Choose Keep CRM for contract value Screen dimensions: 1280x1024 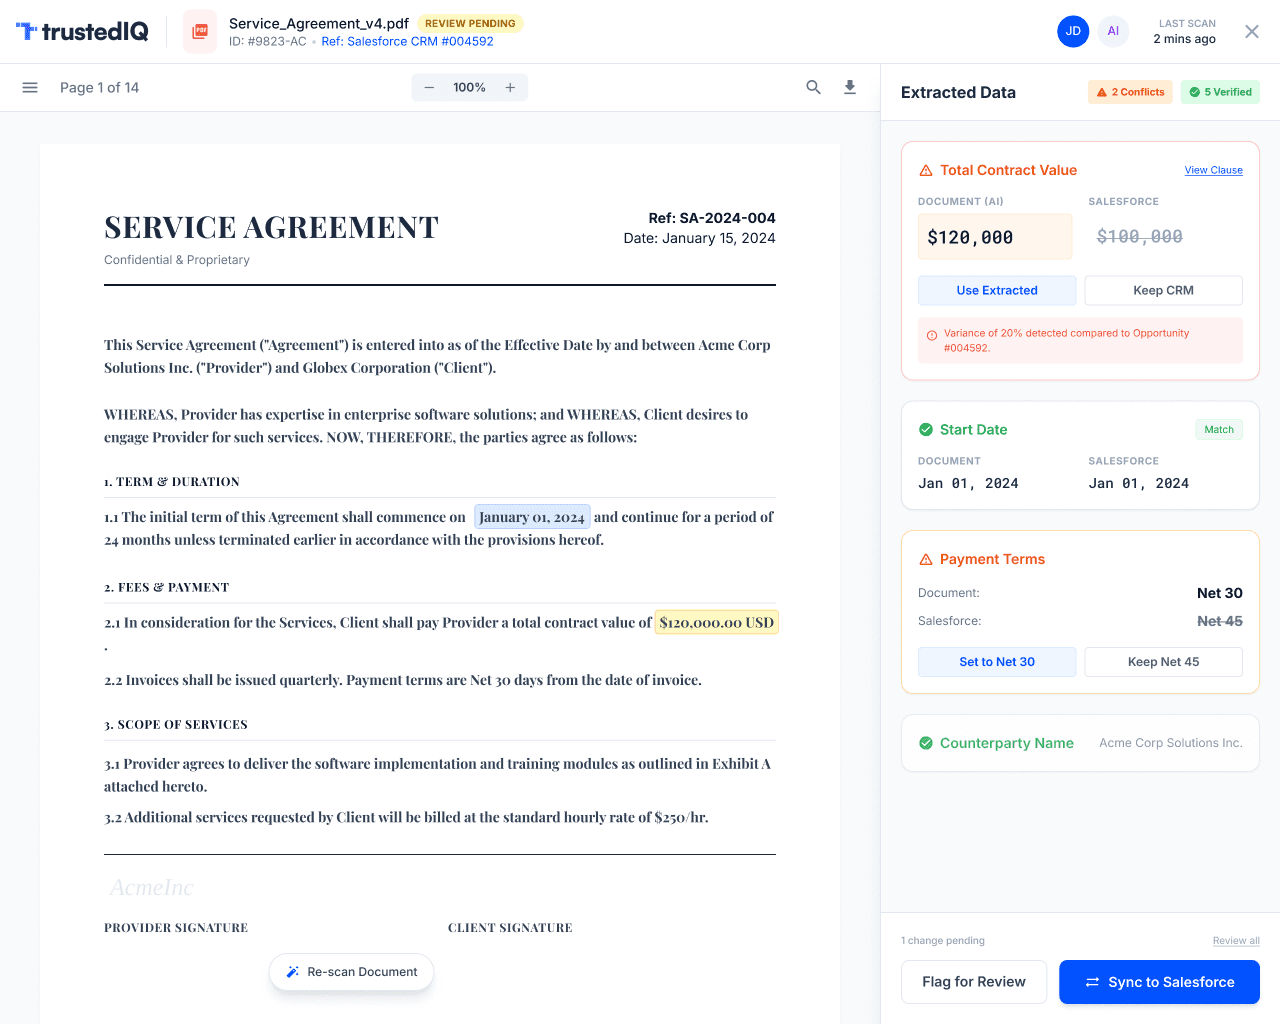point(1164,291)
